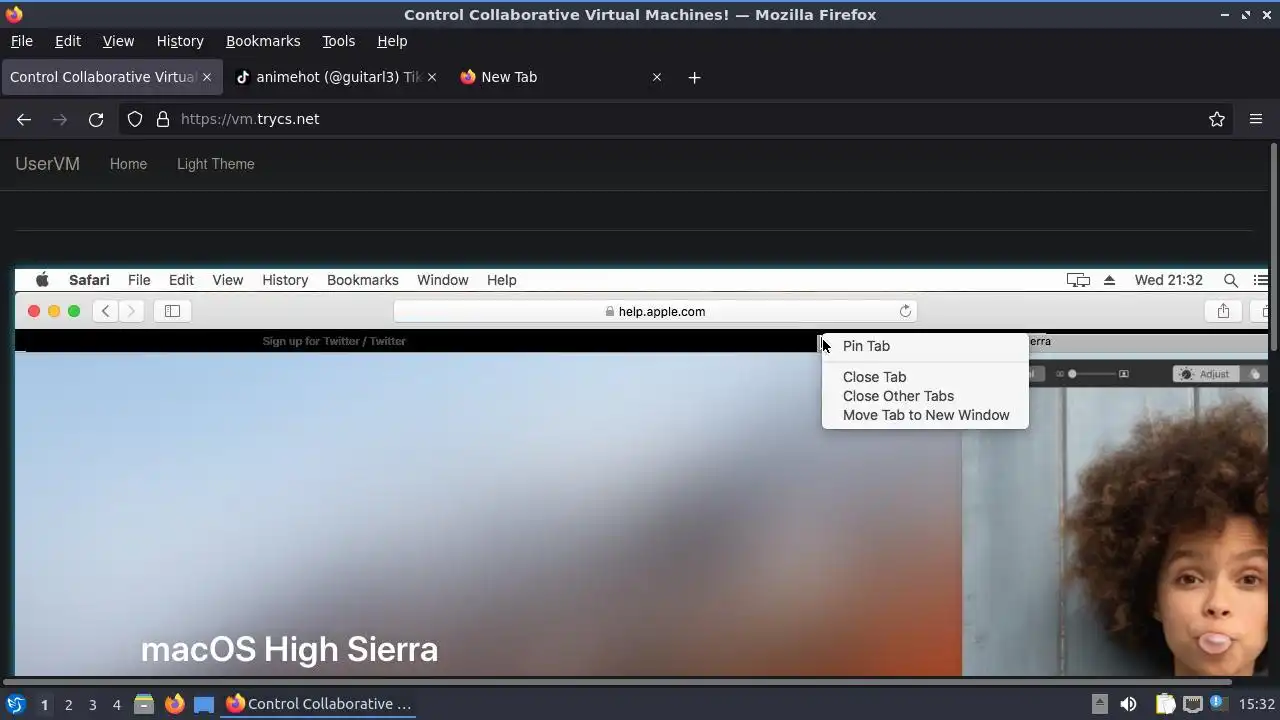Open Firefox History menu

click(x=180, y=41)
